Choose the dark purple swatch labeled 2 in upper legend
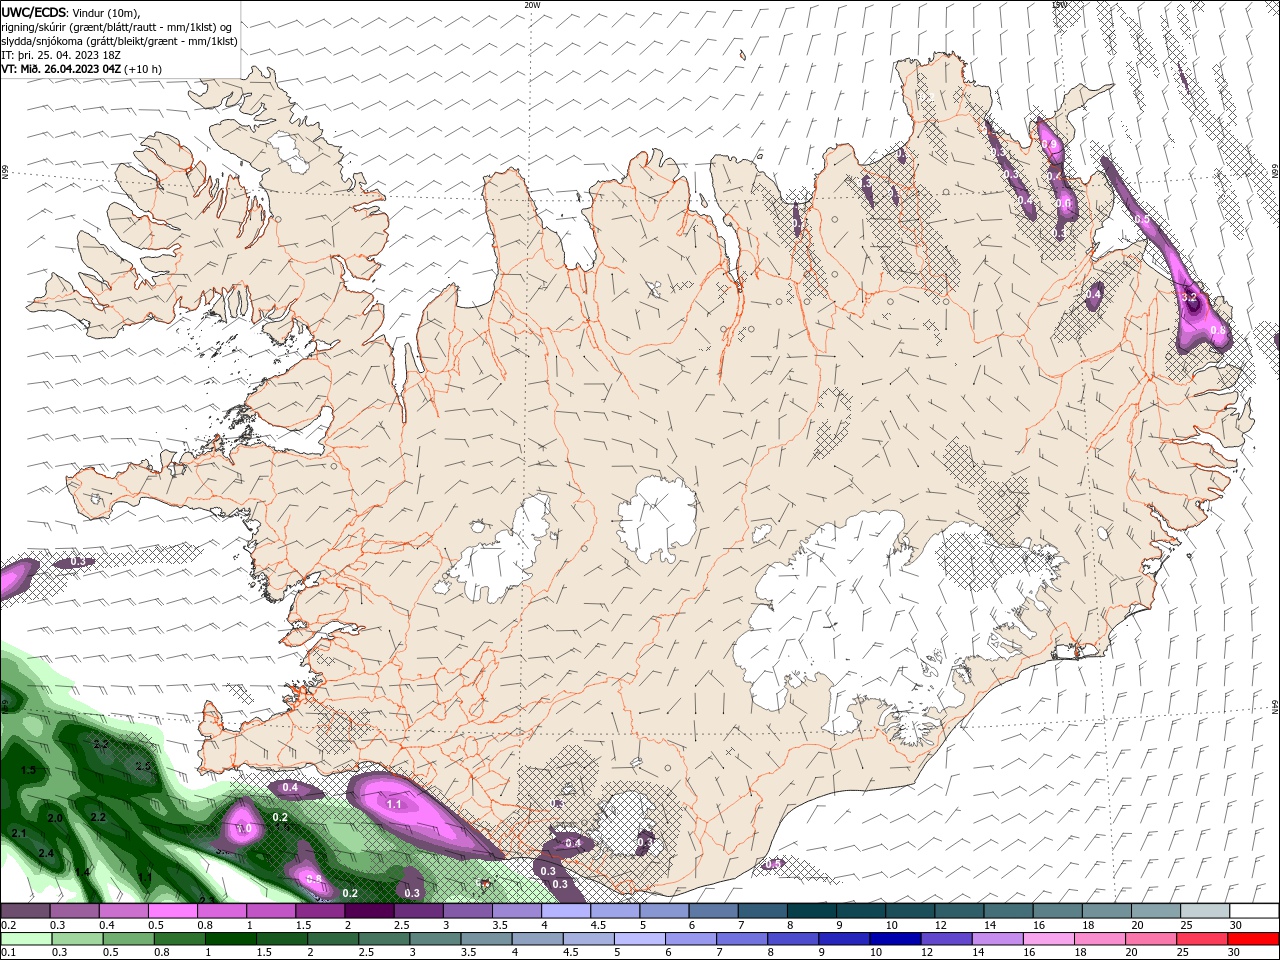 click(x=369, y=911)
